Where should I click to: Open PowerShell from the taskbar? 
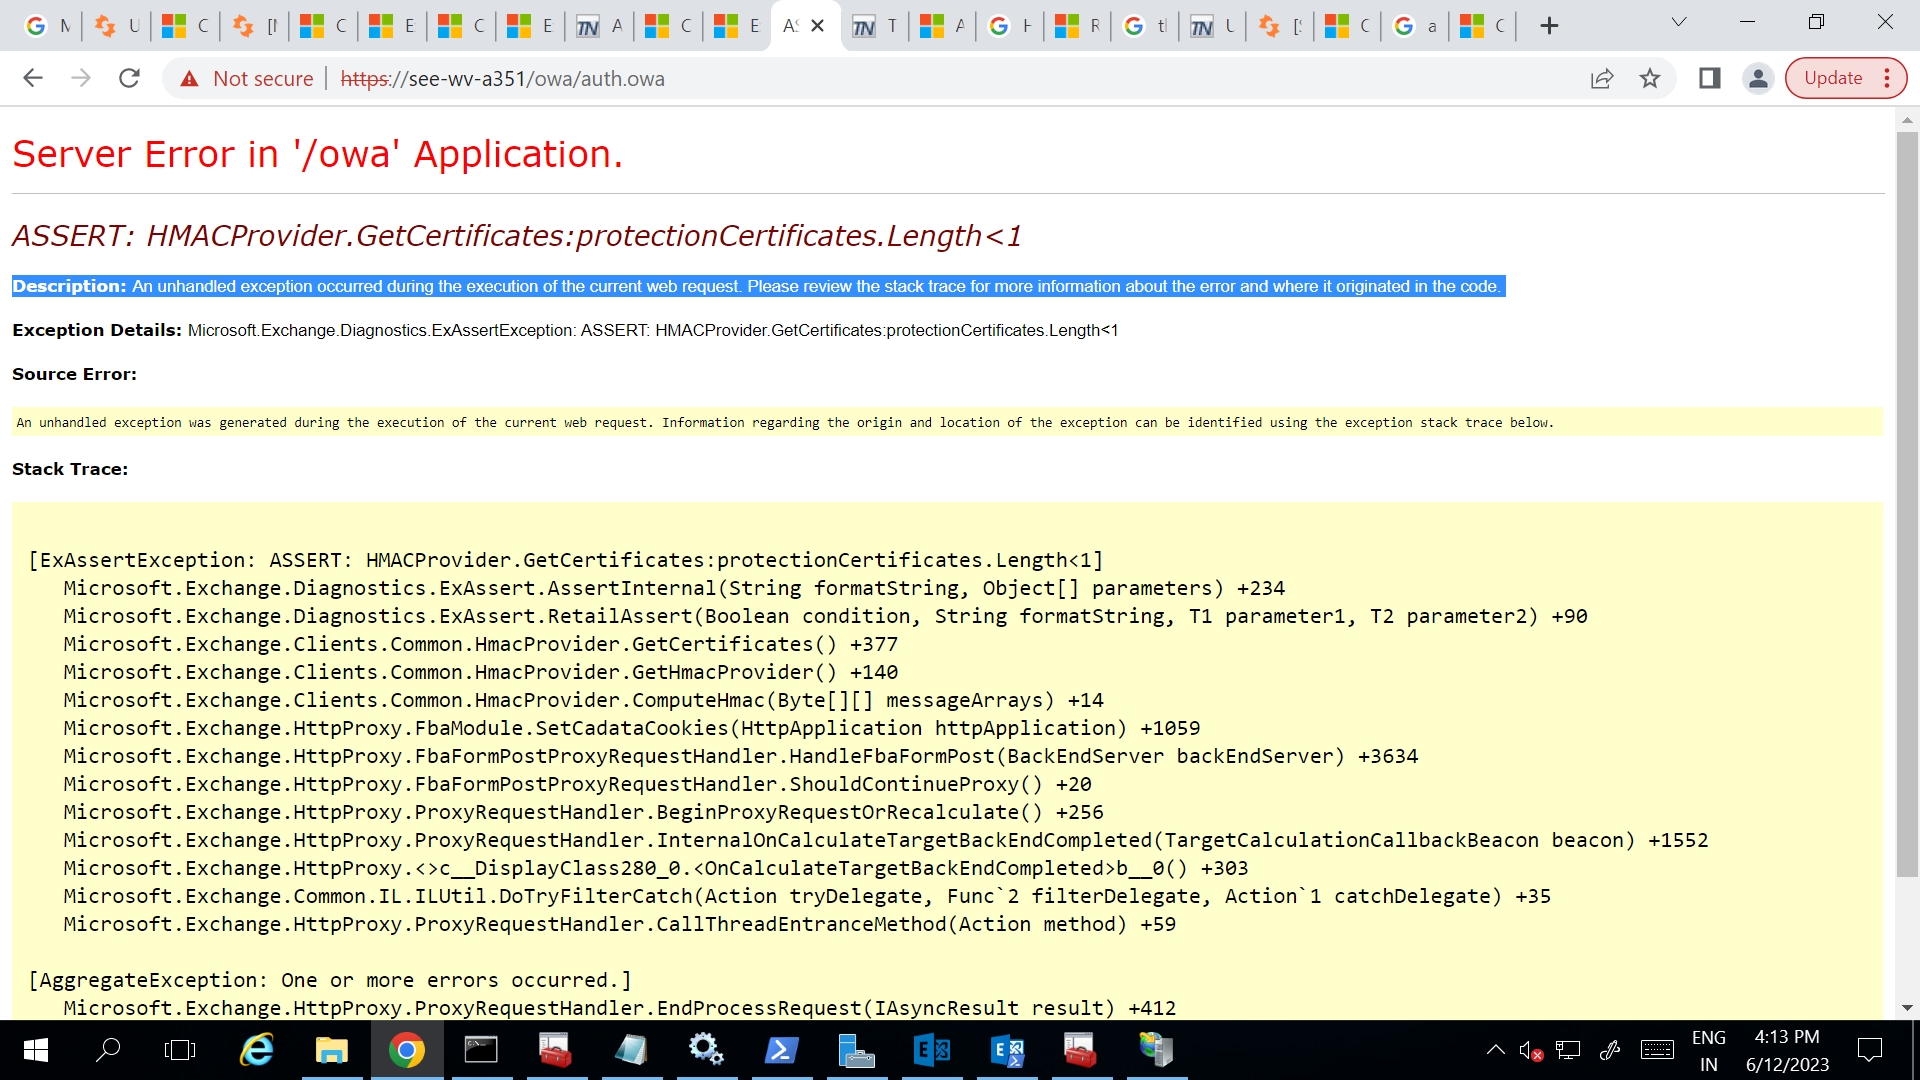(x=781, y=1050)
